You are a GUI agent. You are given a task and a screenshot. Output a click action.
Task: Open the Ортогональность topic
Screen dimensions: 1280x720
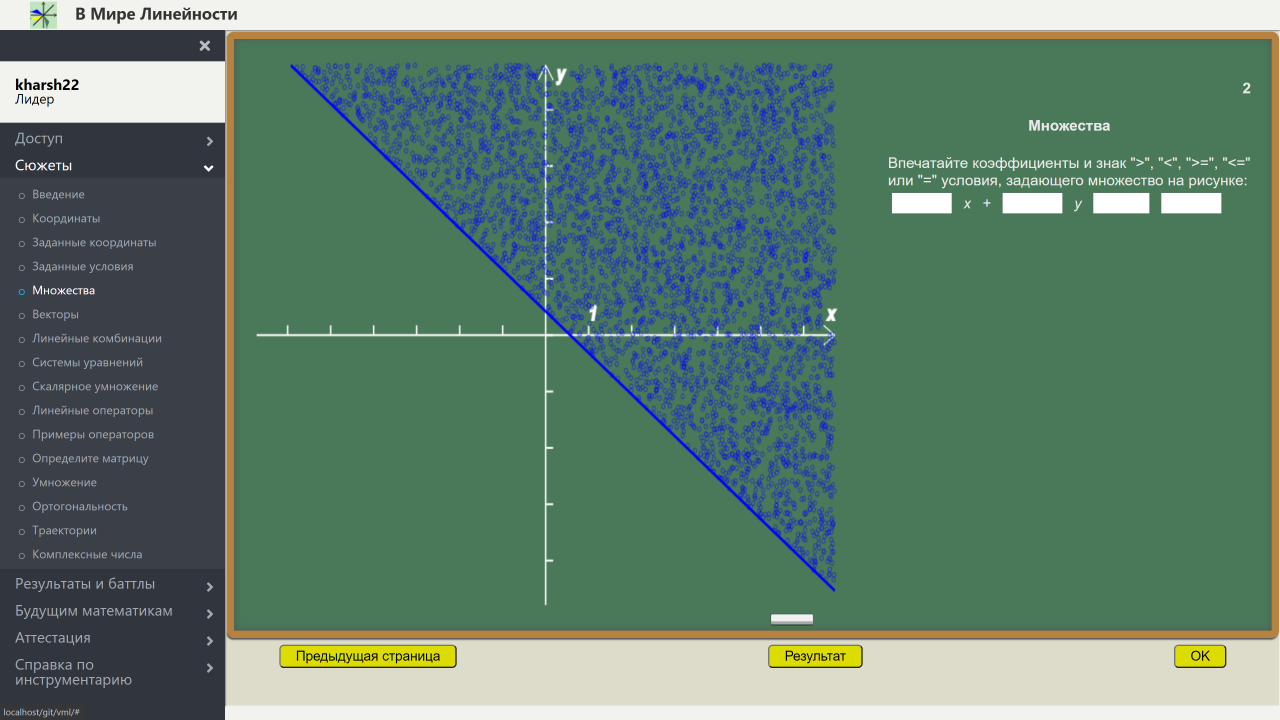pyautogui.click(x=80, y=507)
